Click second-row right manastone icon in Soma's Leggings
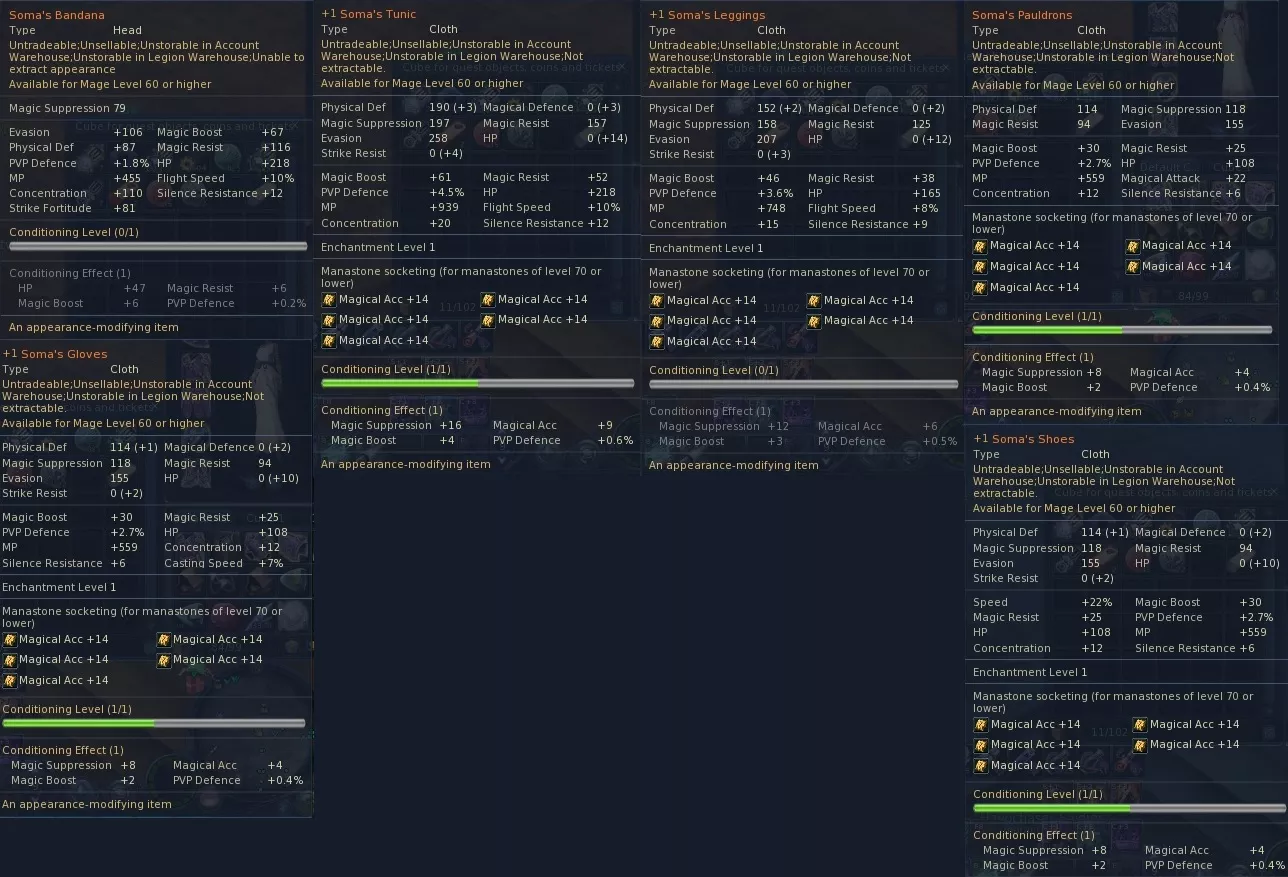This screenshot has height=877, width=1288. (x=814, y=321)
